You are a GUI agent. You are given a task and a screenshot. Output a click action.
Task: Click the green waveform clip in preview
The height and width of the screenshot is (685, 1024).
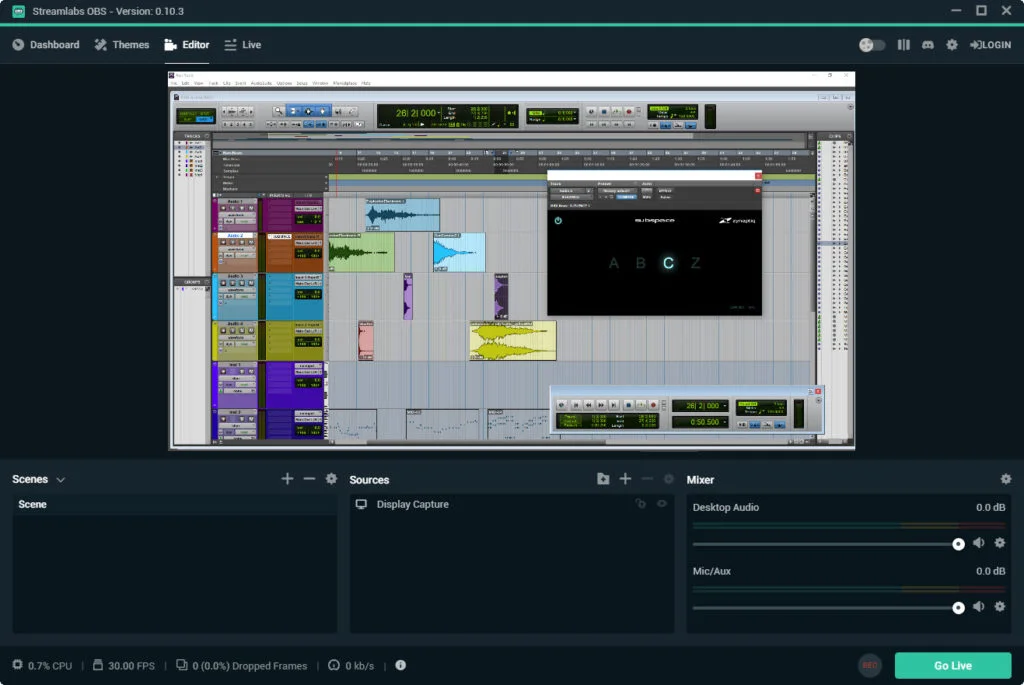(361, 252)
